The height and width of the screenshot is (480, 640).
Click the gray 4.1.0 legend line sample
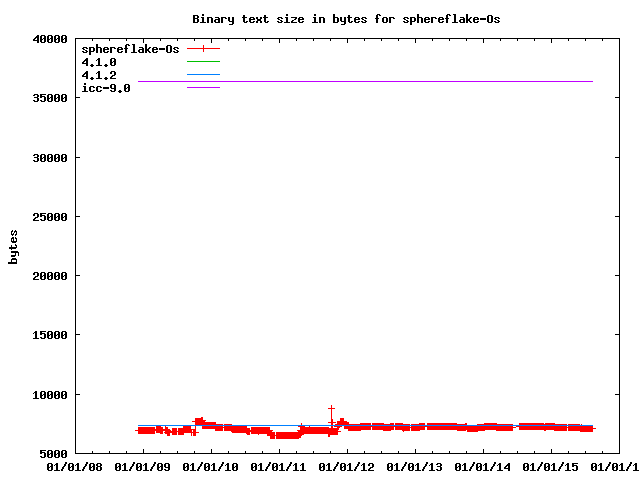click(203, 62)
